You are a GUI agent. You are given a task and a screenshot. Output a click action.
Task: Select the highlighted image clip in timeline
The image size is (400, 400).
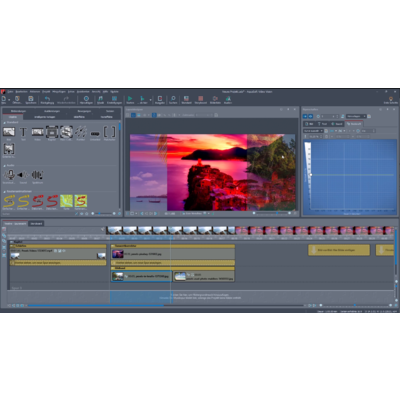[141, 276]
